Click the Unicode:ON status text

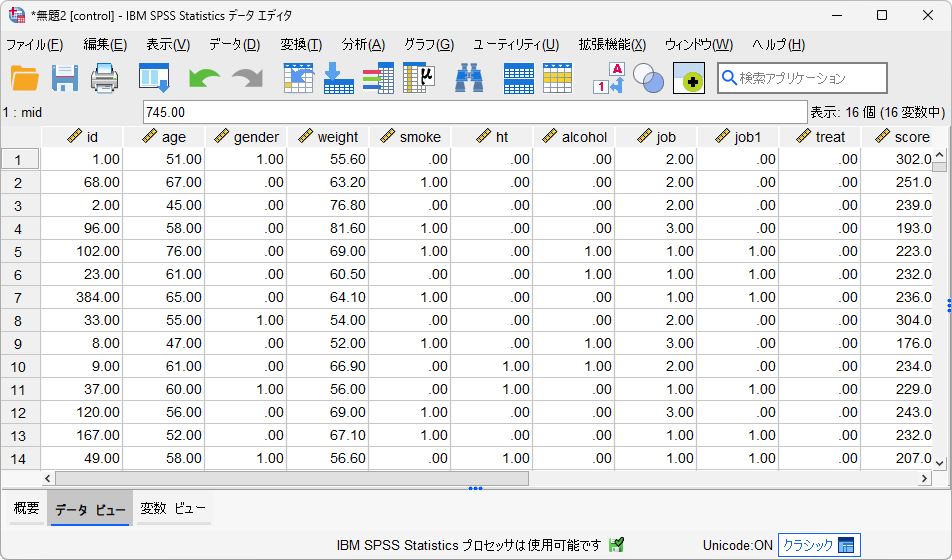click(x=737, y=545)
